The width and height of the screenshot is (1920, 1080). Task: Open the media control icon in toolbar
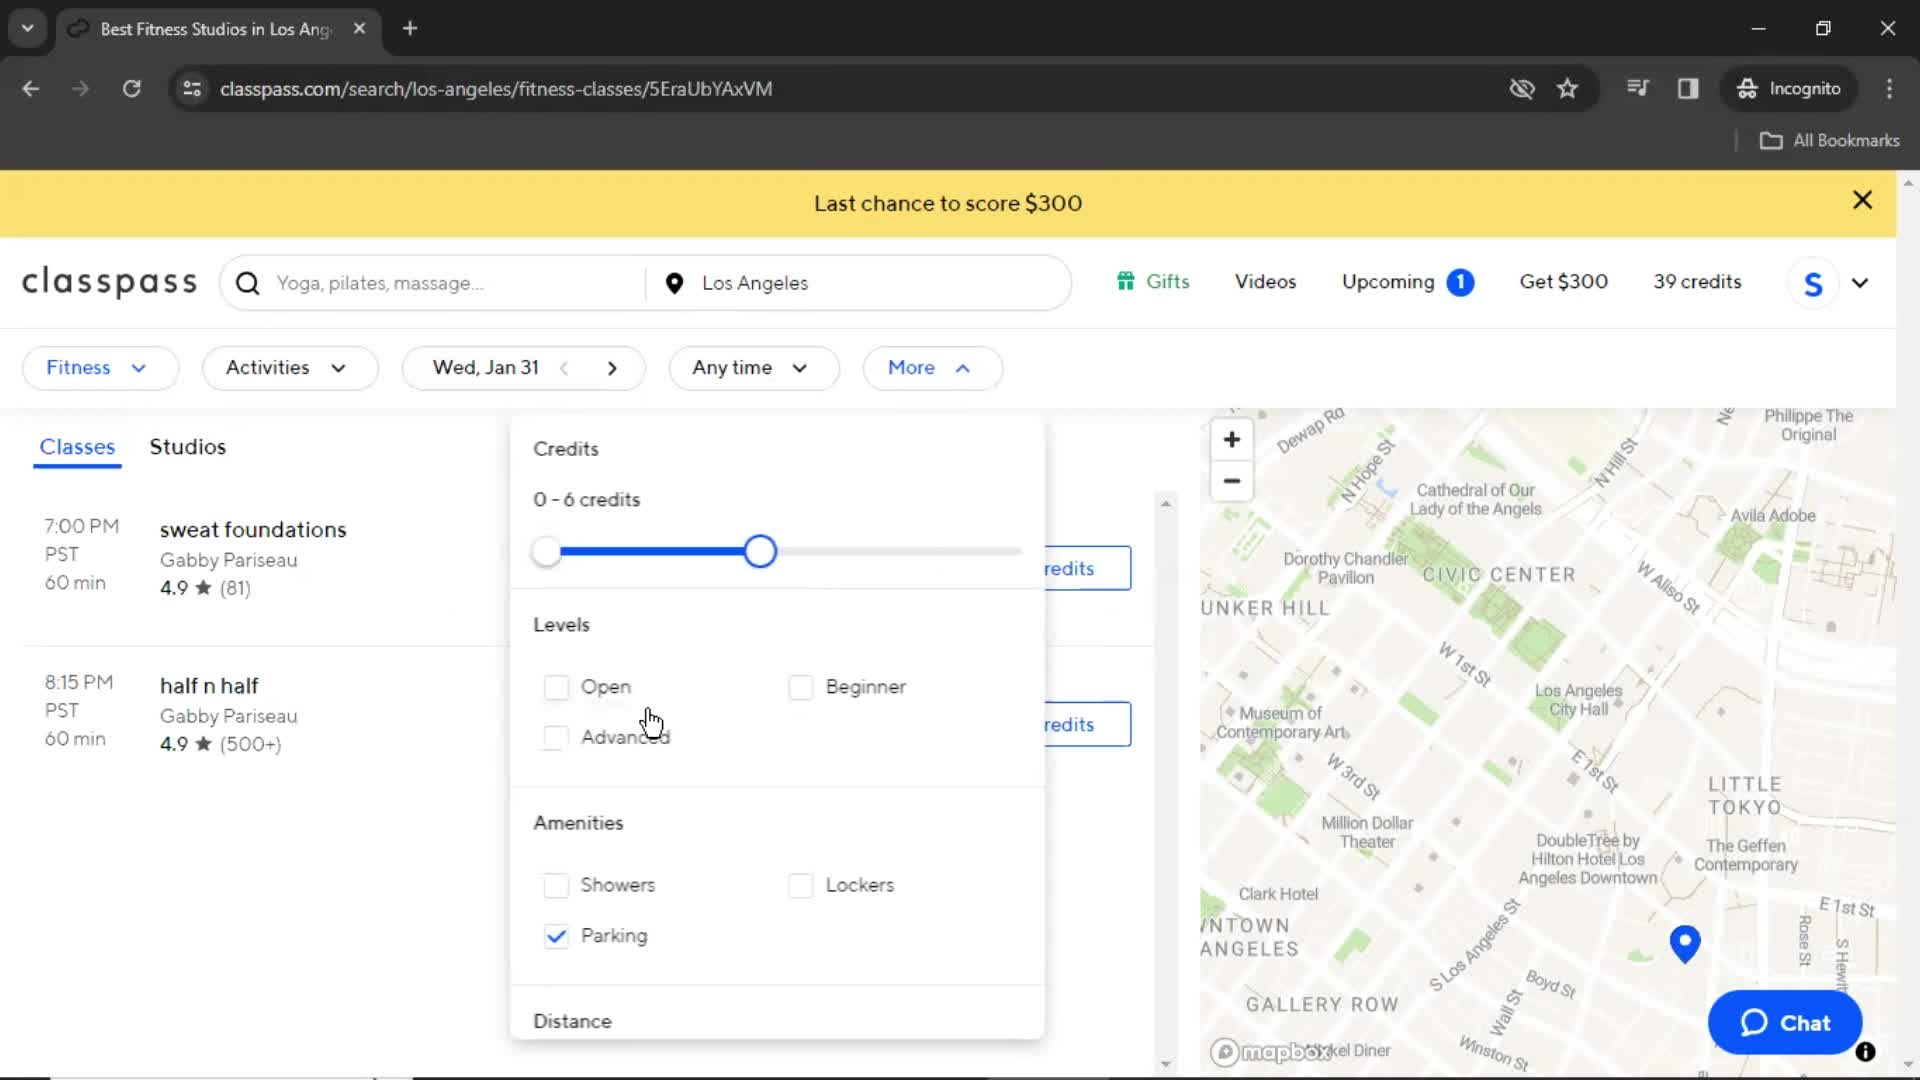point(1637,89)
